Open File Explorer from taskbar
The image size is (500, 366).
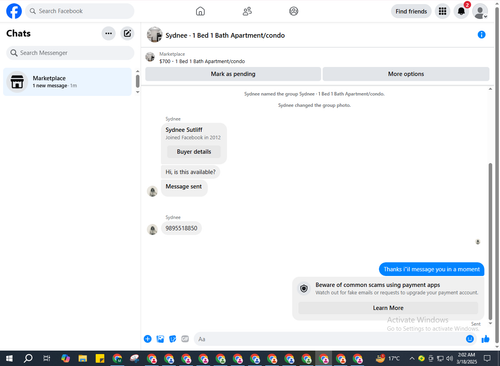[x=83, y=358]
